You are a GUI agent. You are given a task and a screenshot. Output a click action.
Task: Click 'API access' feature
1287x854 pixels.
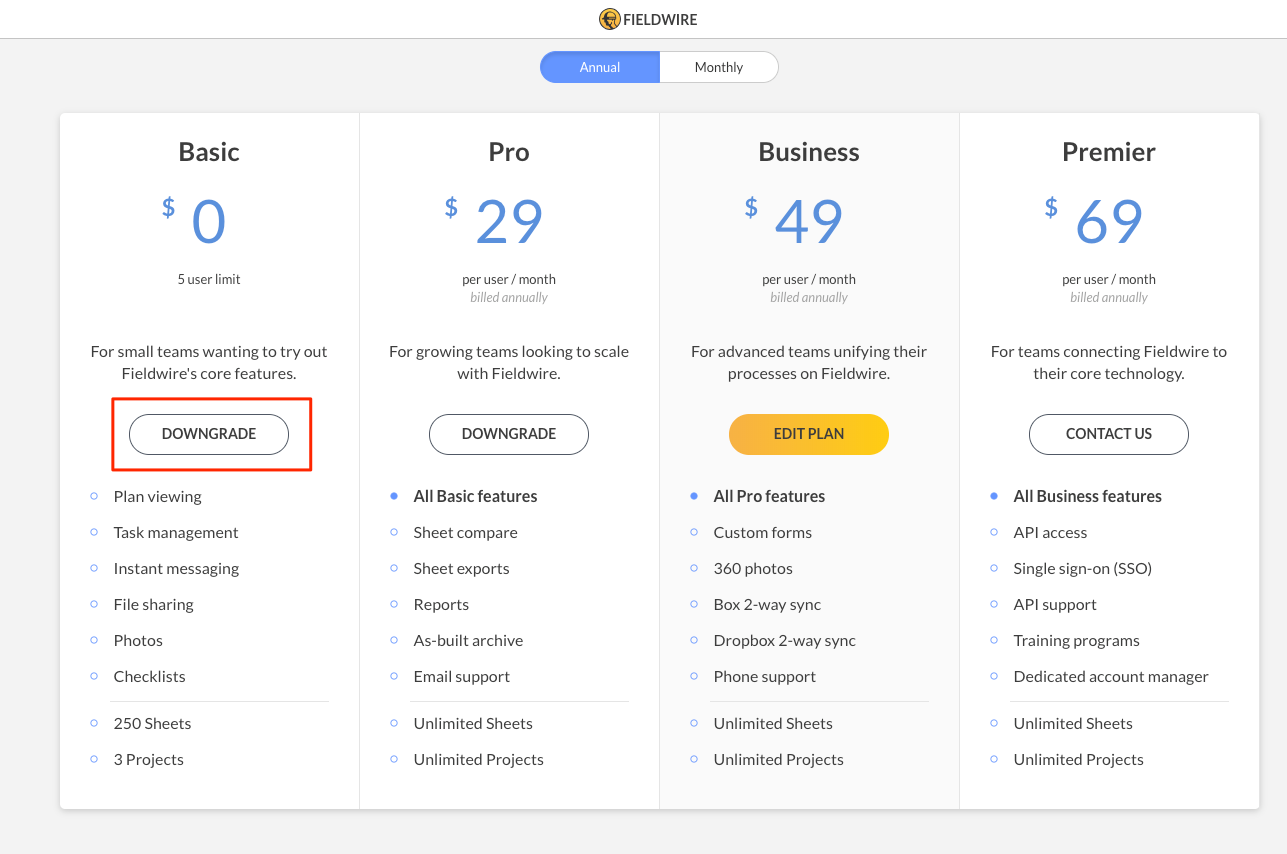[1050, 532]
